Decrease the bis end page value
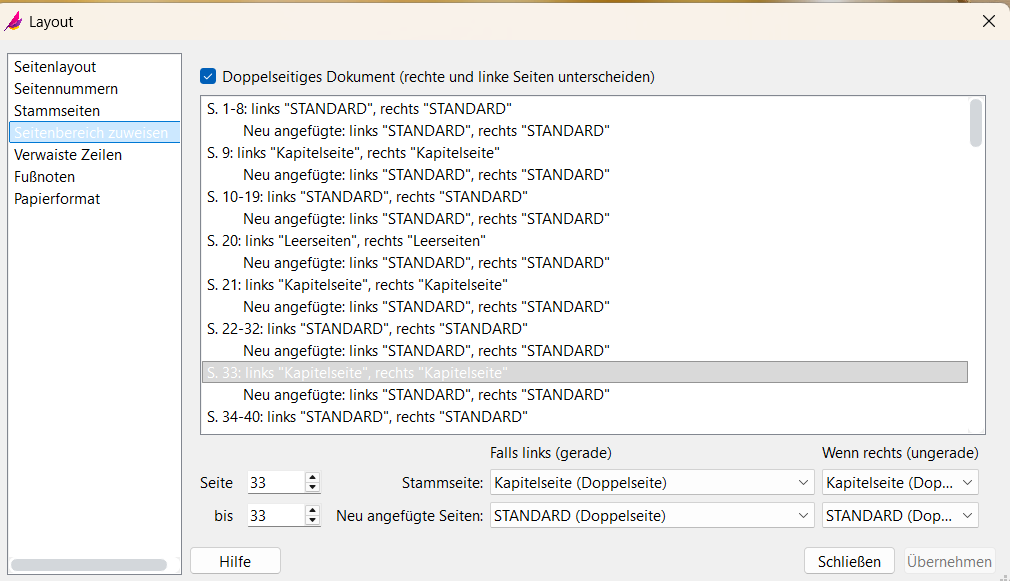The height and width of the screenshot is (581, 1010). 313,521
